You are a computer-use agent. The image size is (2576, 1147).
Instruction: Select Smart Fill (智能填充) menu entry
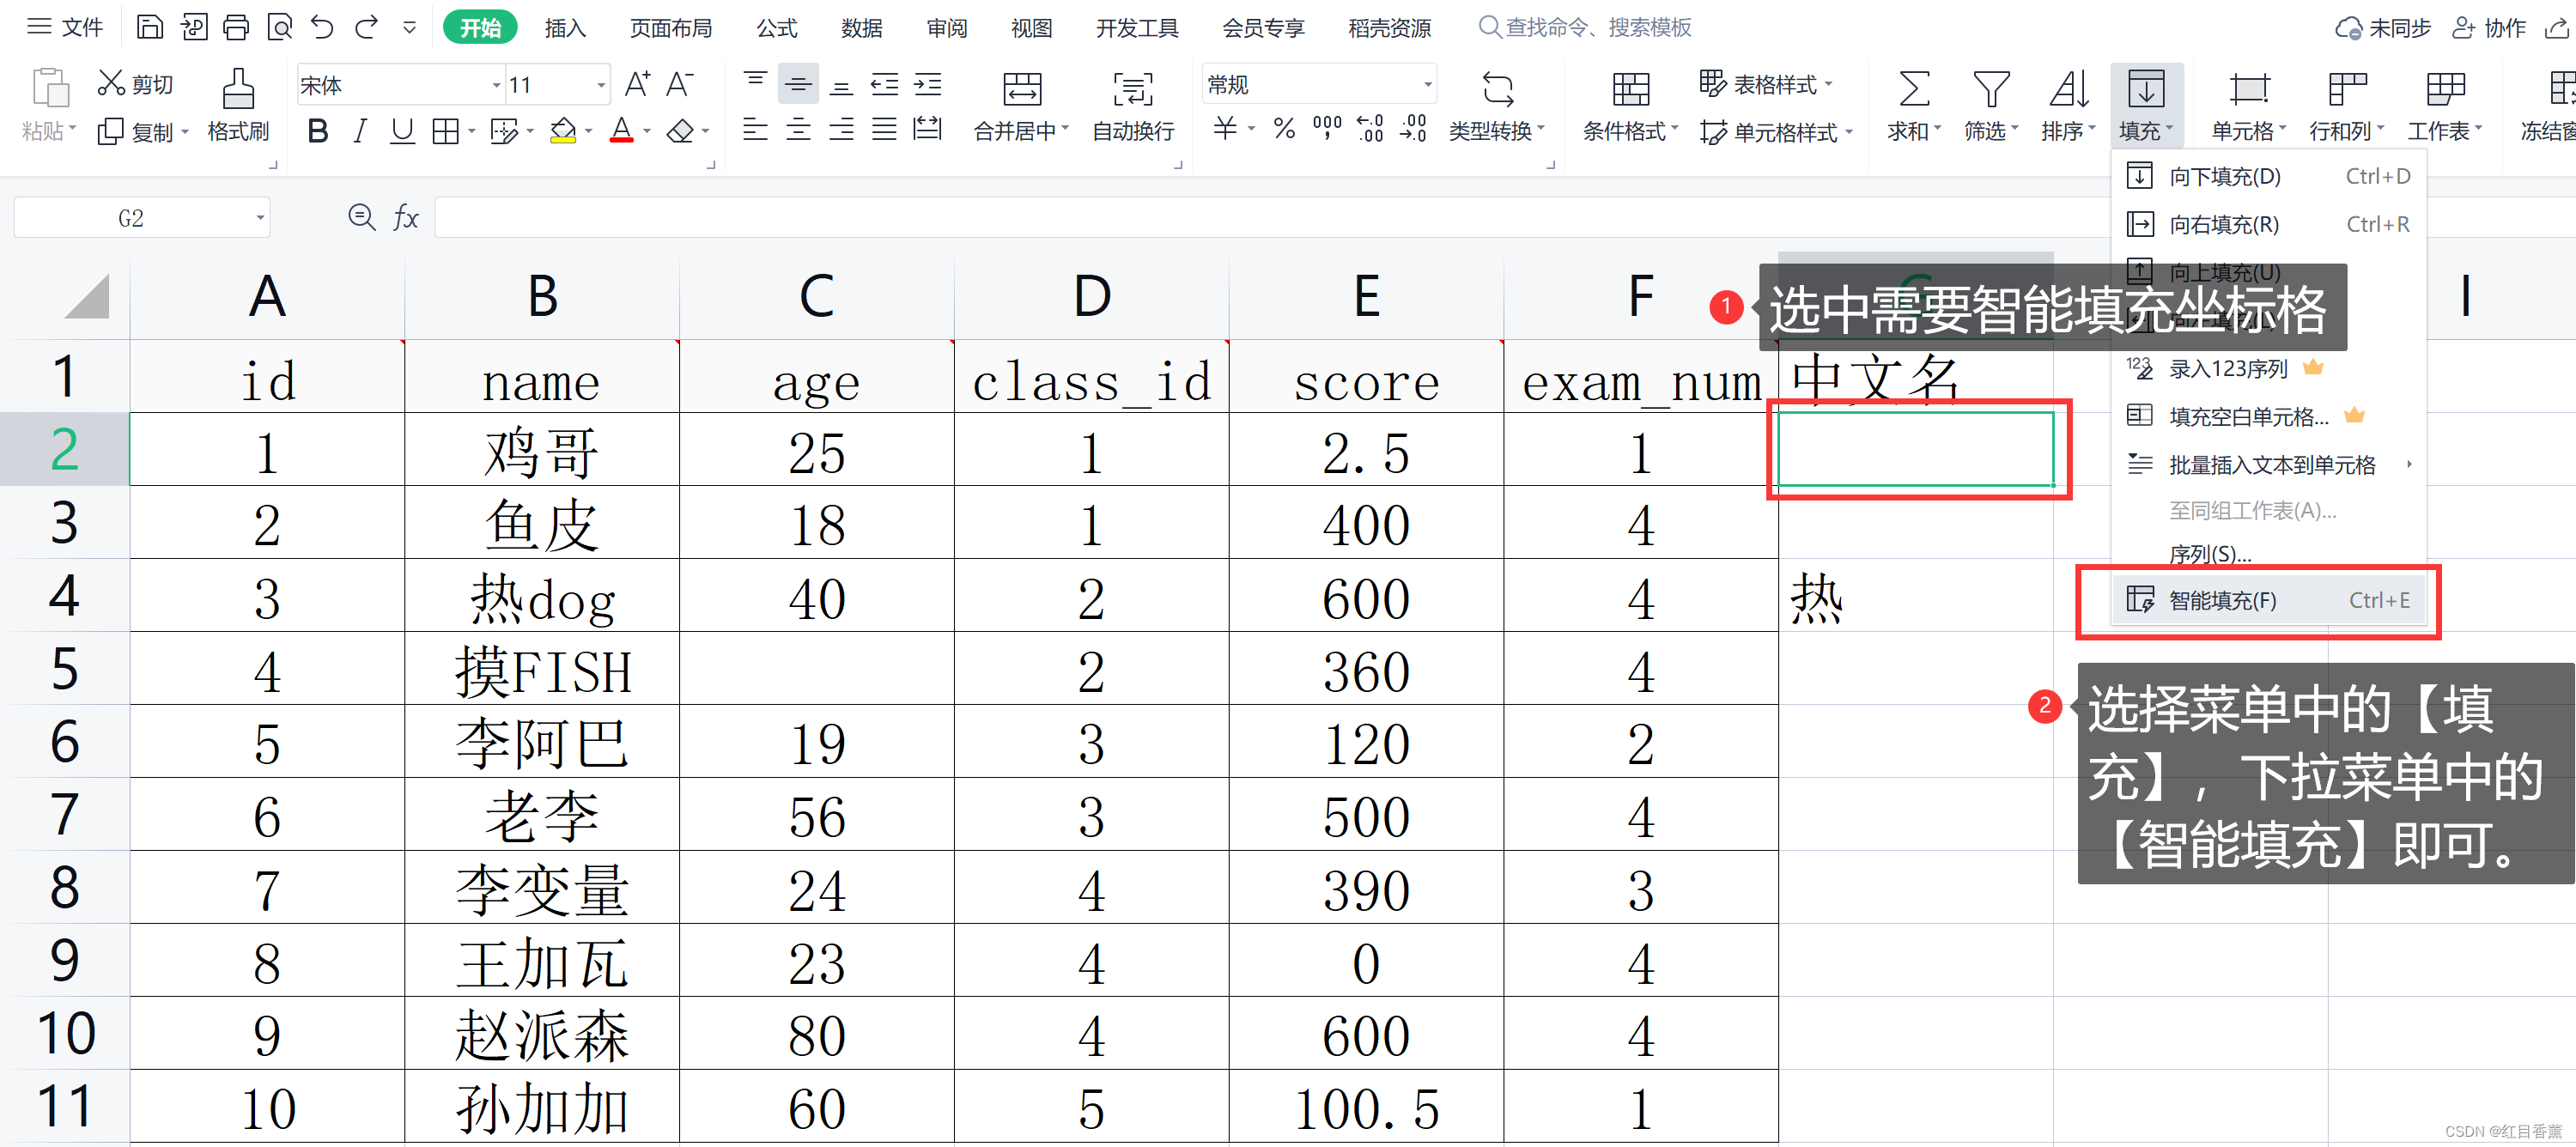point(2222,600)
